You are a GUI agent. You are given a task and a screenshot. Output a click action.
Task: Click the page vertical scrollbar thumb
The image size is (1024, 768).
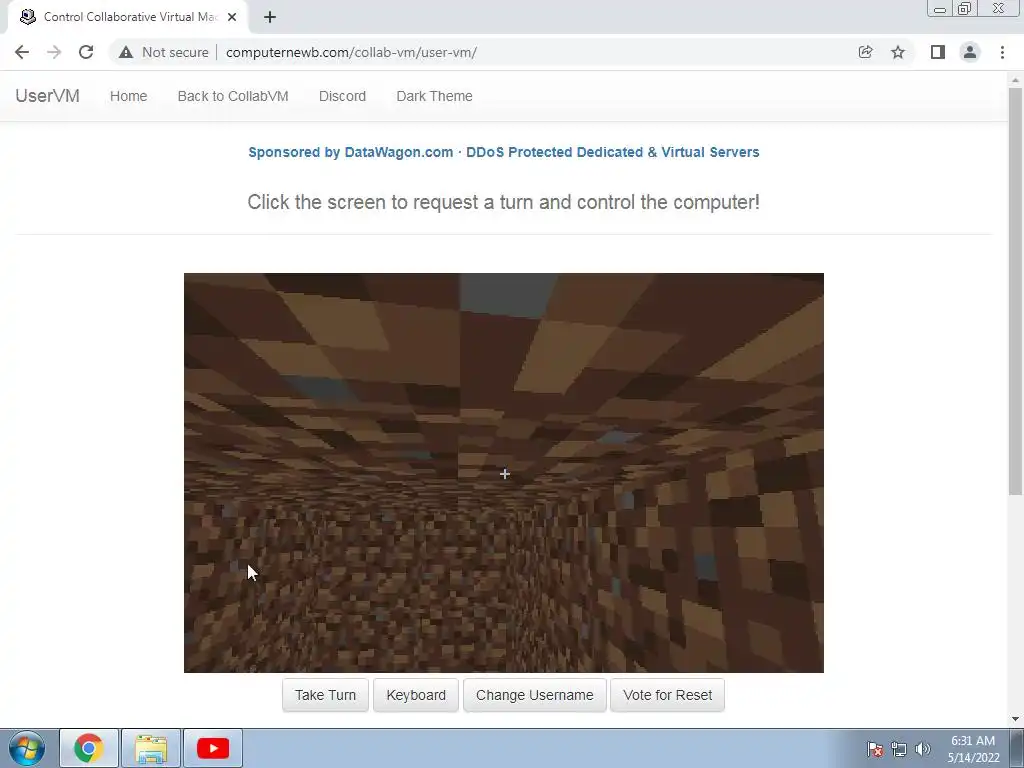point(1015,291)
